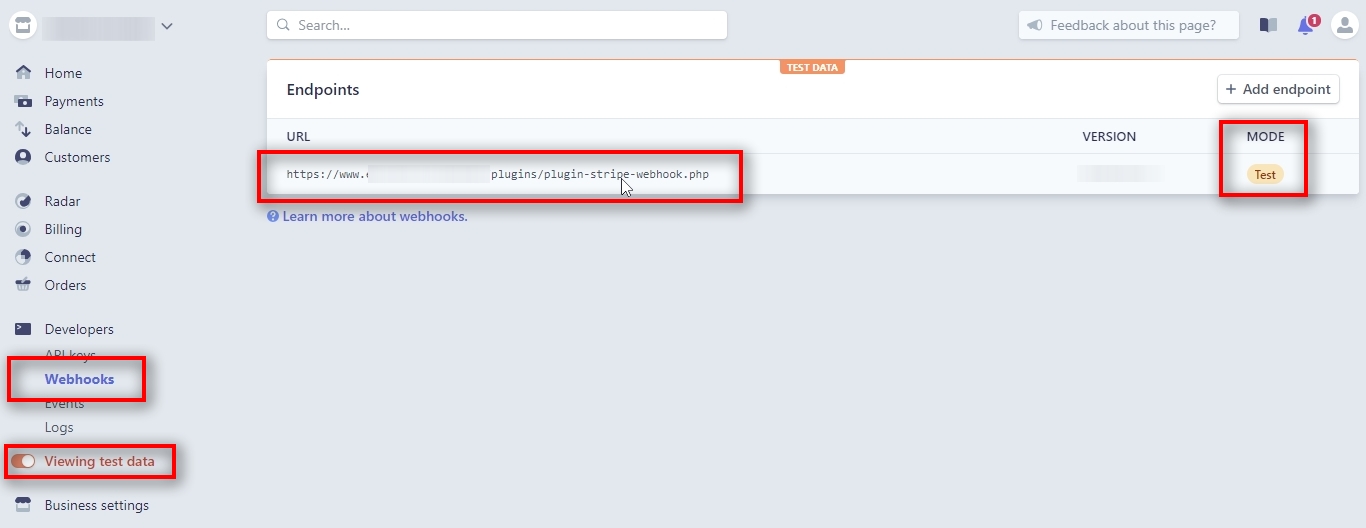Click the URL column header
Screen dimensions: 1366x528
click(298, 137)
